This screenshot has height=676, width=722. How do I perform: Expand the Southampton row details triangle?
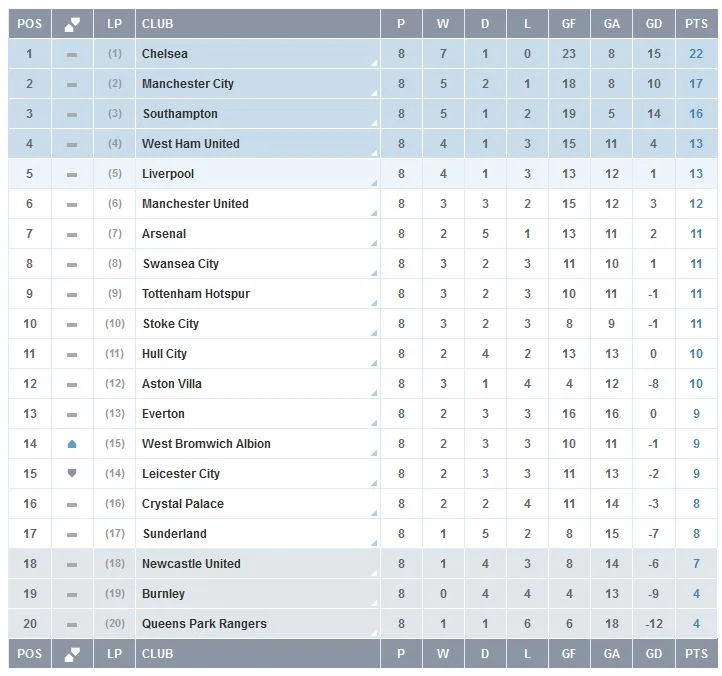374,124
